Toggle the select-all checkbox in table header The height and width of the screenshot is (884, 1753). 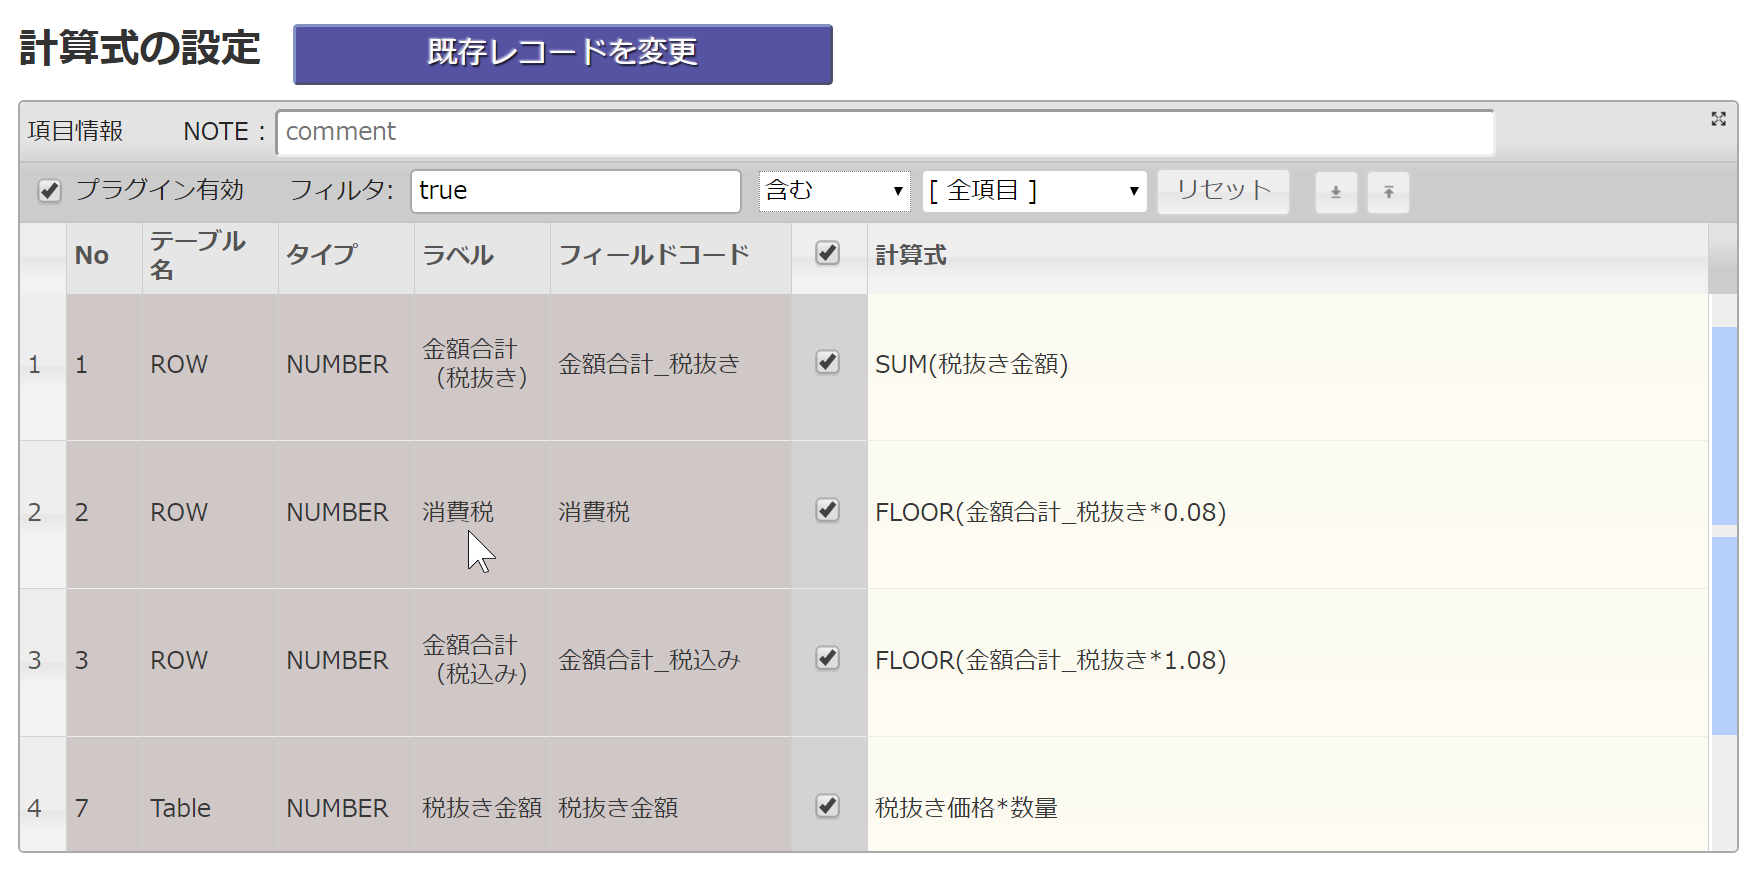(827, 253)
